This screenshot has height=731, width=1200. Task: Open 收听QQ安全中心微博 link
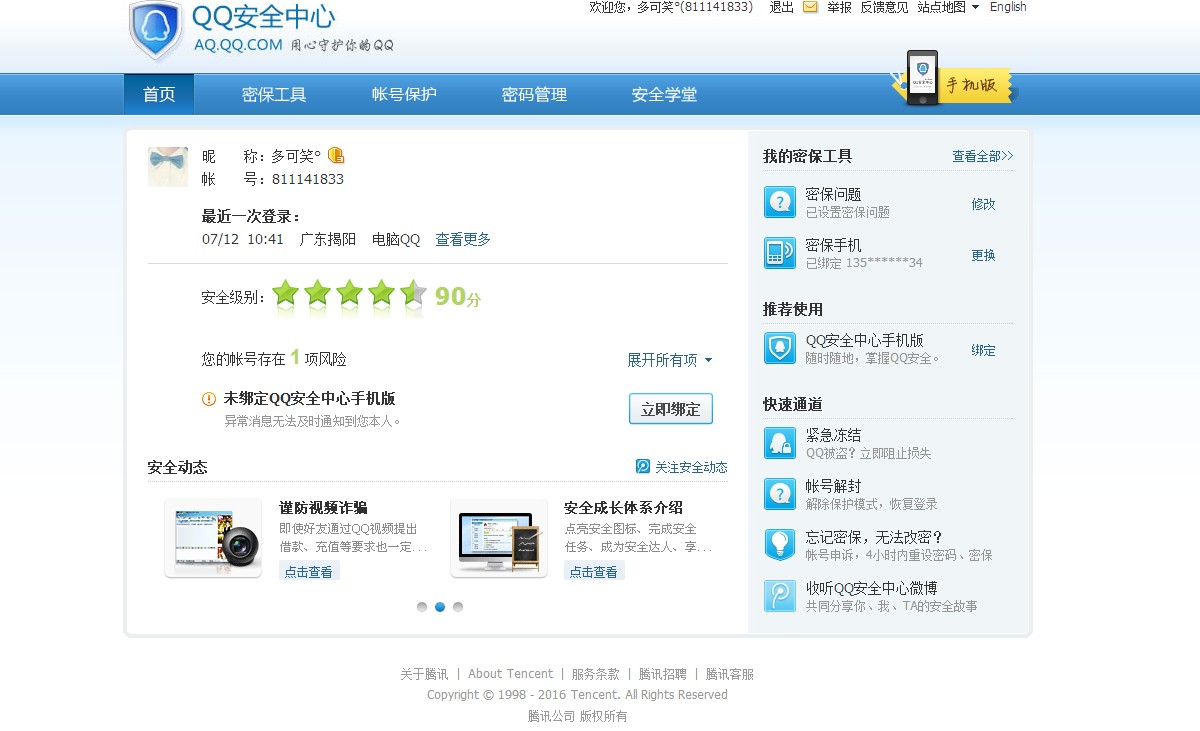pyautogui.click(x=872, y=588)
